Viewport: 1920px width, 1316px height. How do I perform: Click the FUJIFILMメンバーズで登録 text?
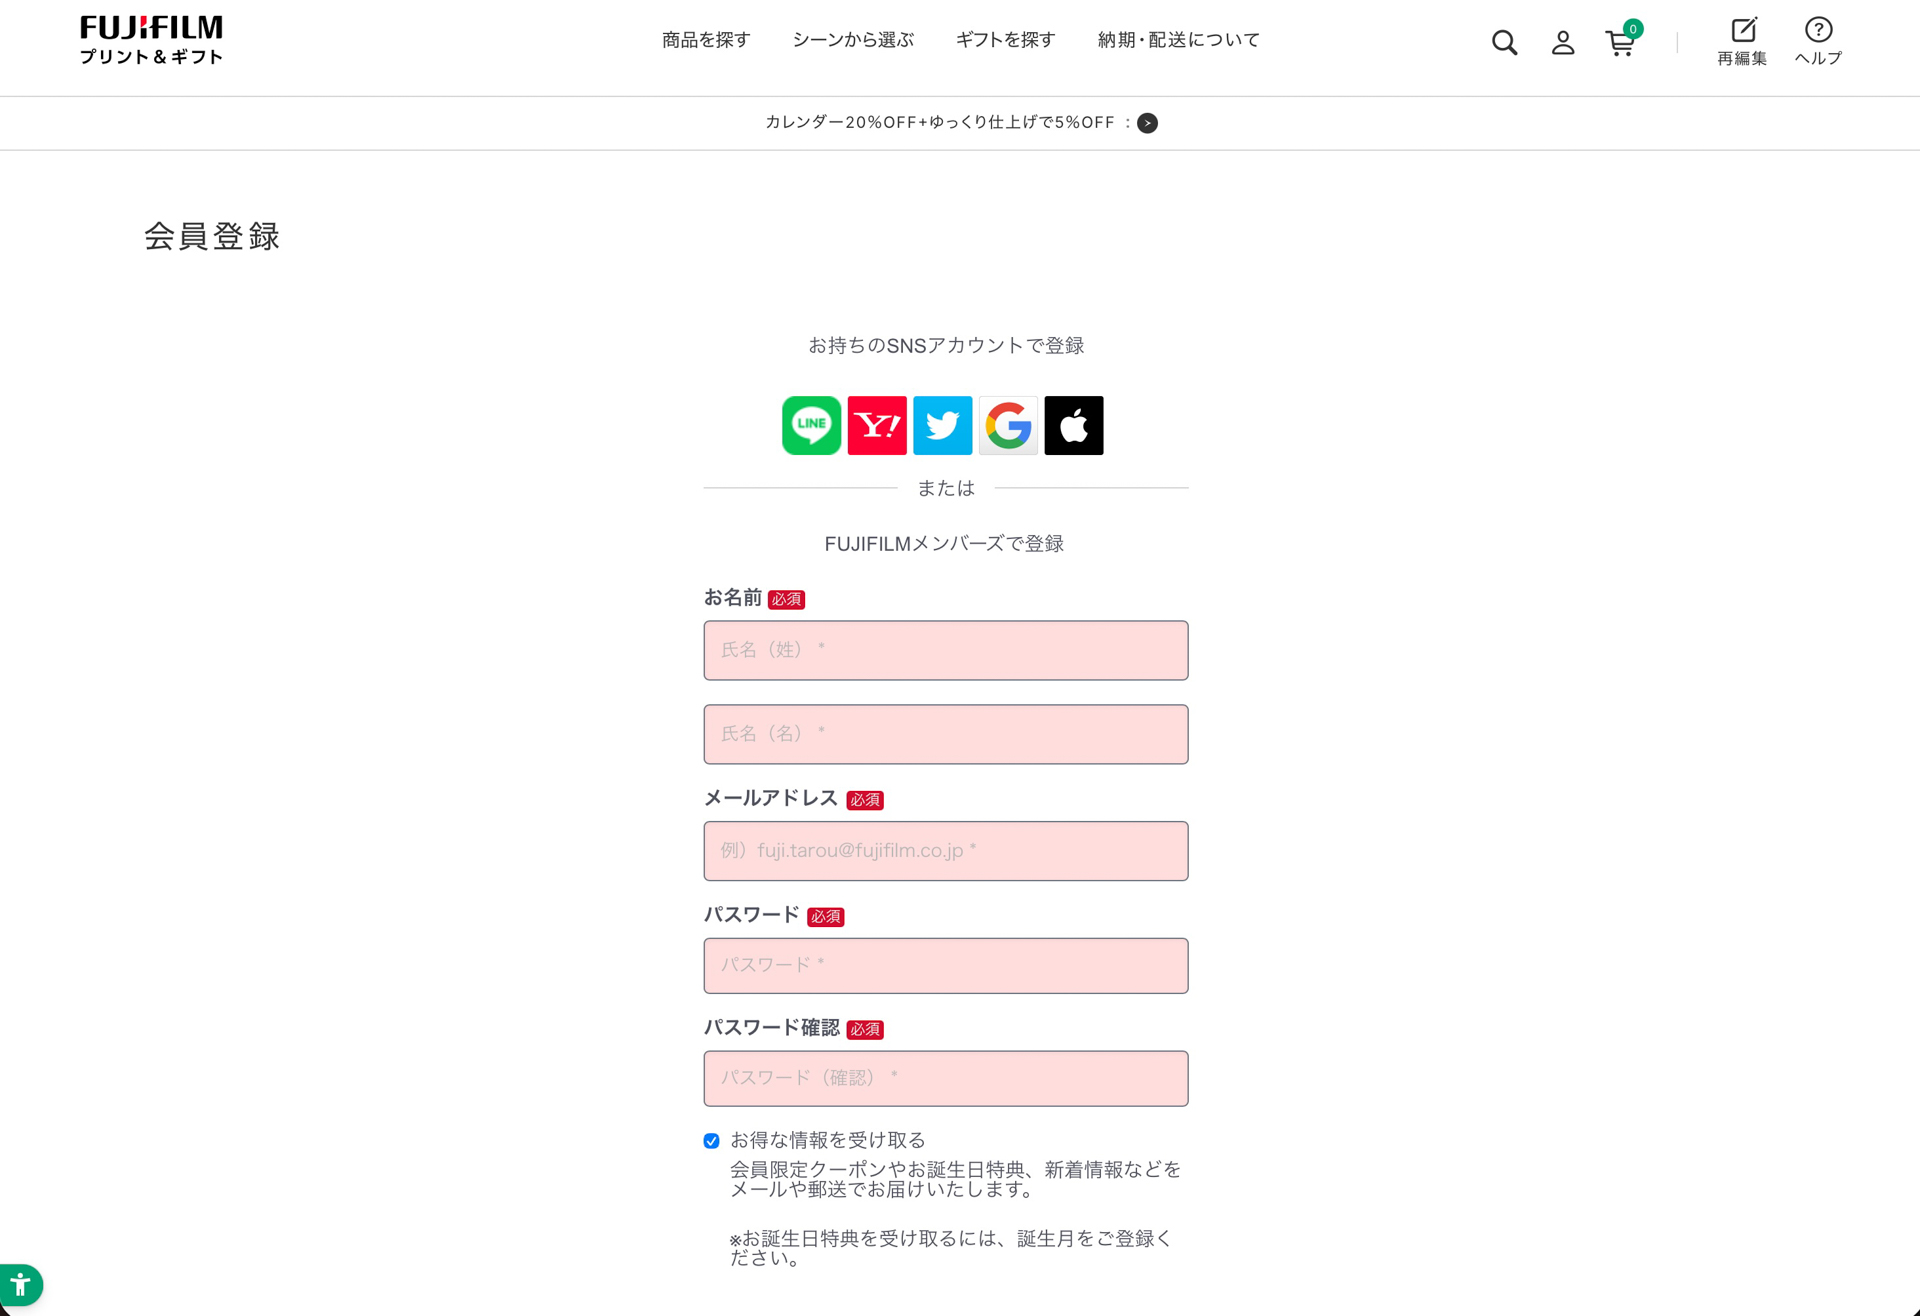pos(944,544)
